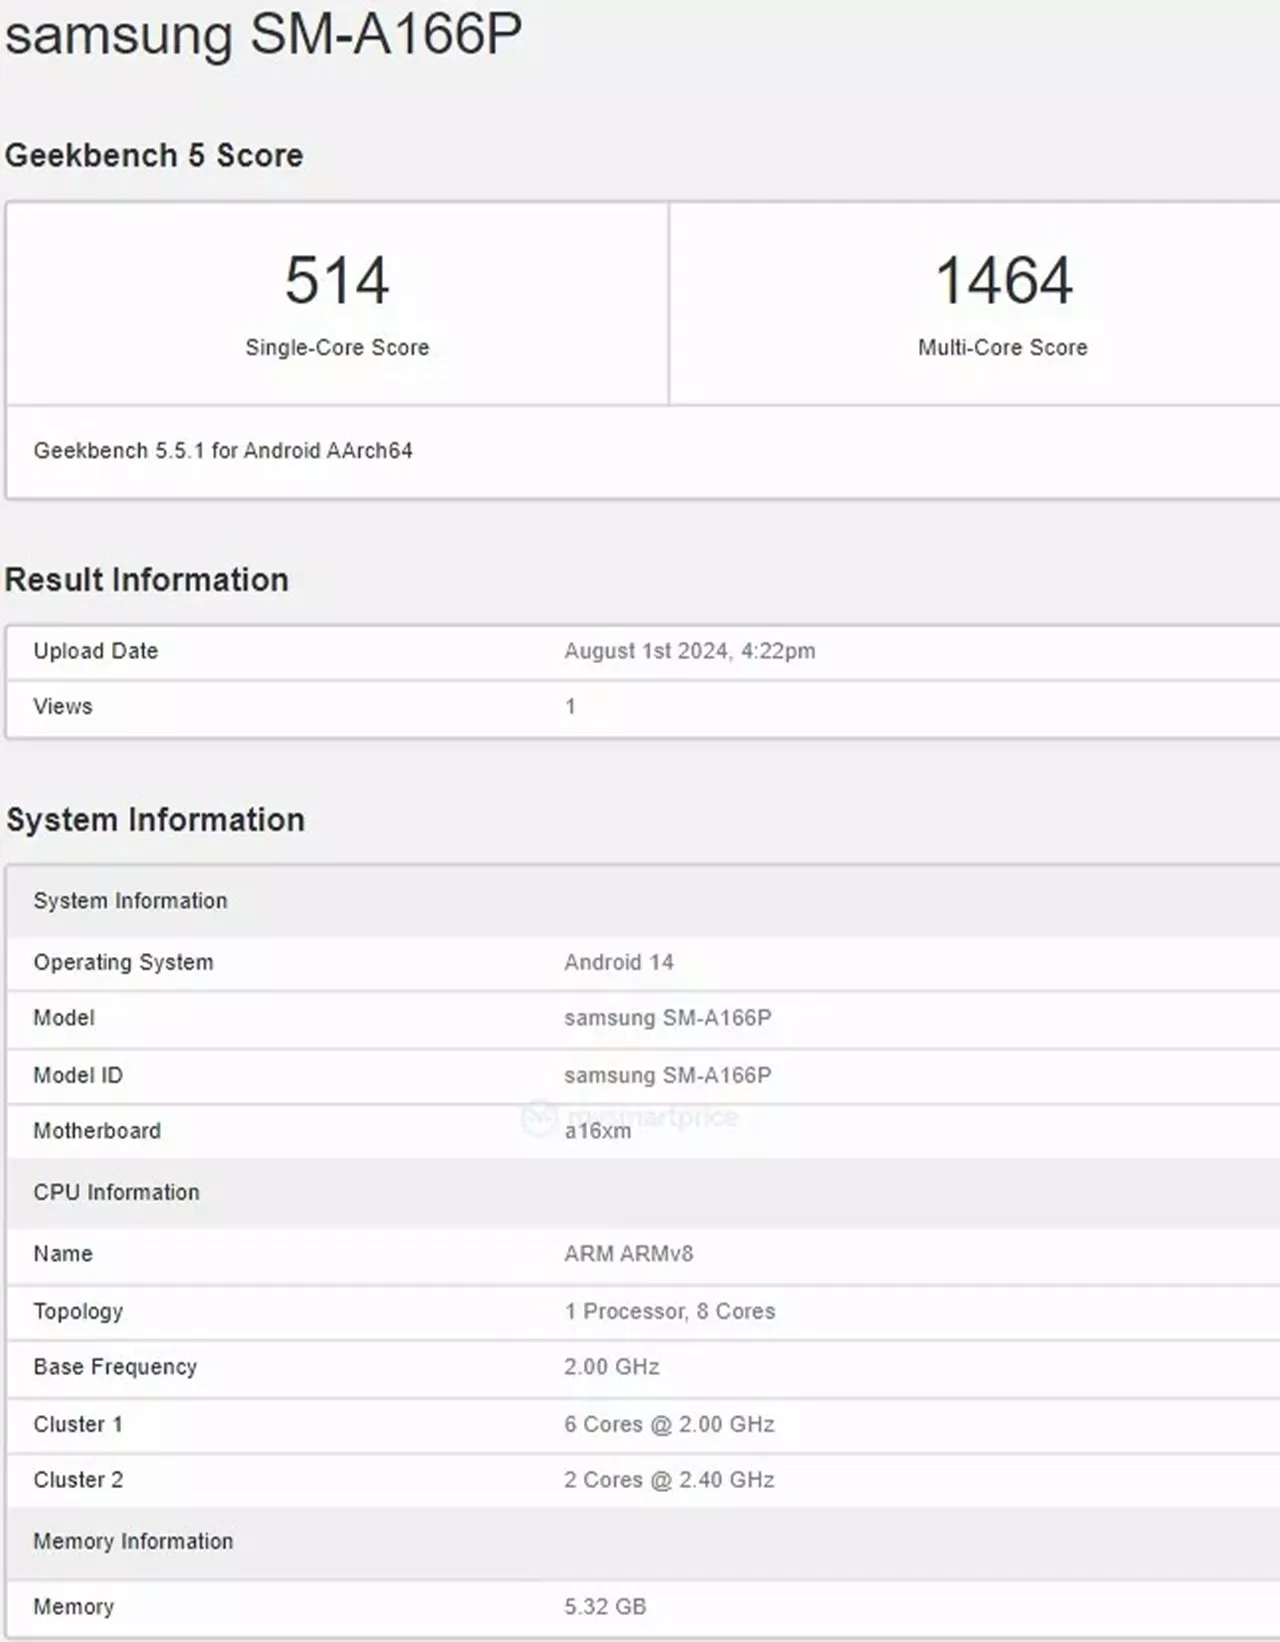The width and height of the screenshot is (1280, 1642).
Task: Click the '2.00 GHz' base frequency value
Action: (612, 1367)
